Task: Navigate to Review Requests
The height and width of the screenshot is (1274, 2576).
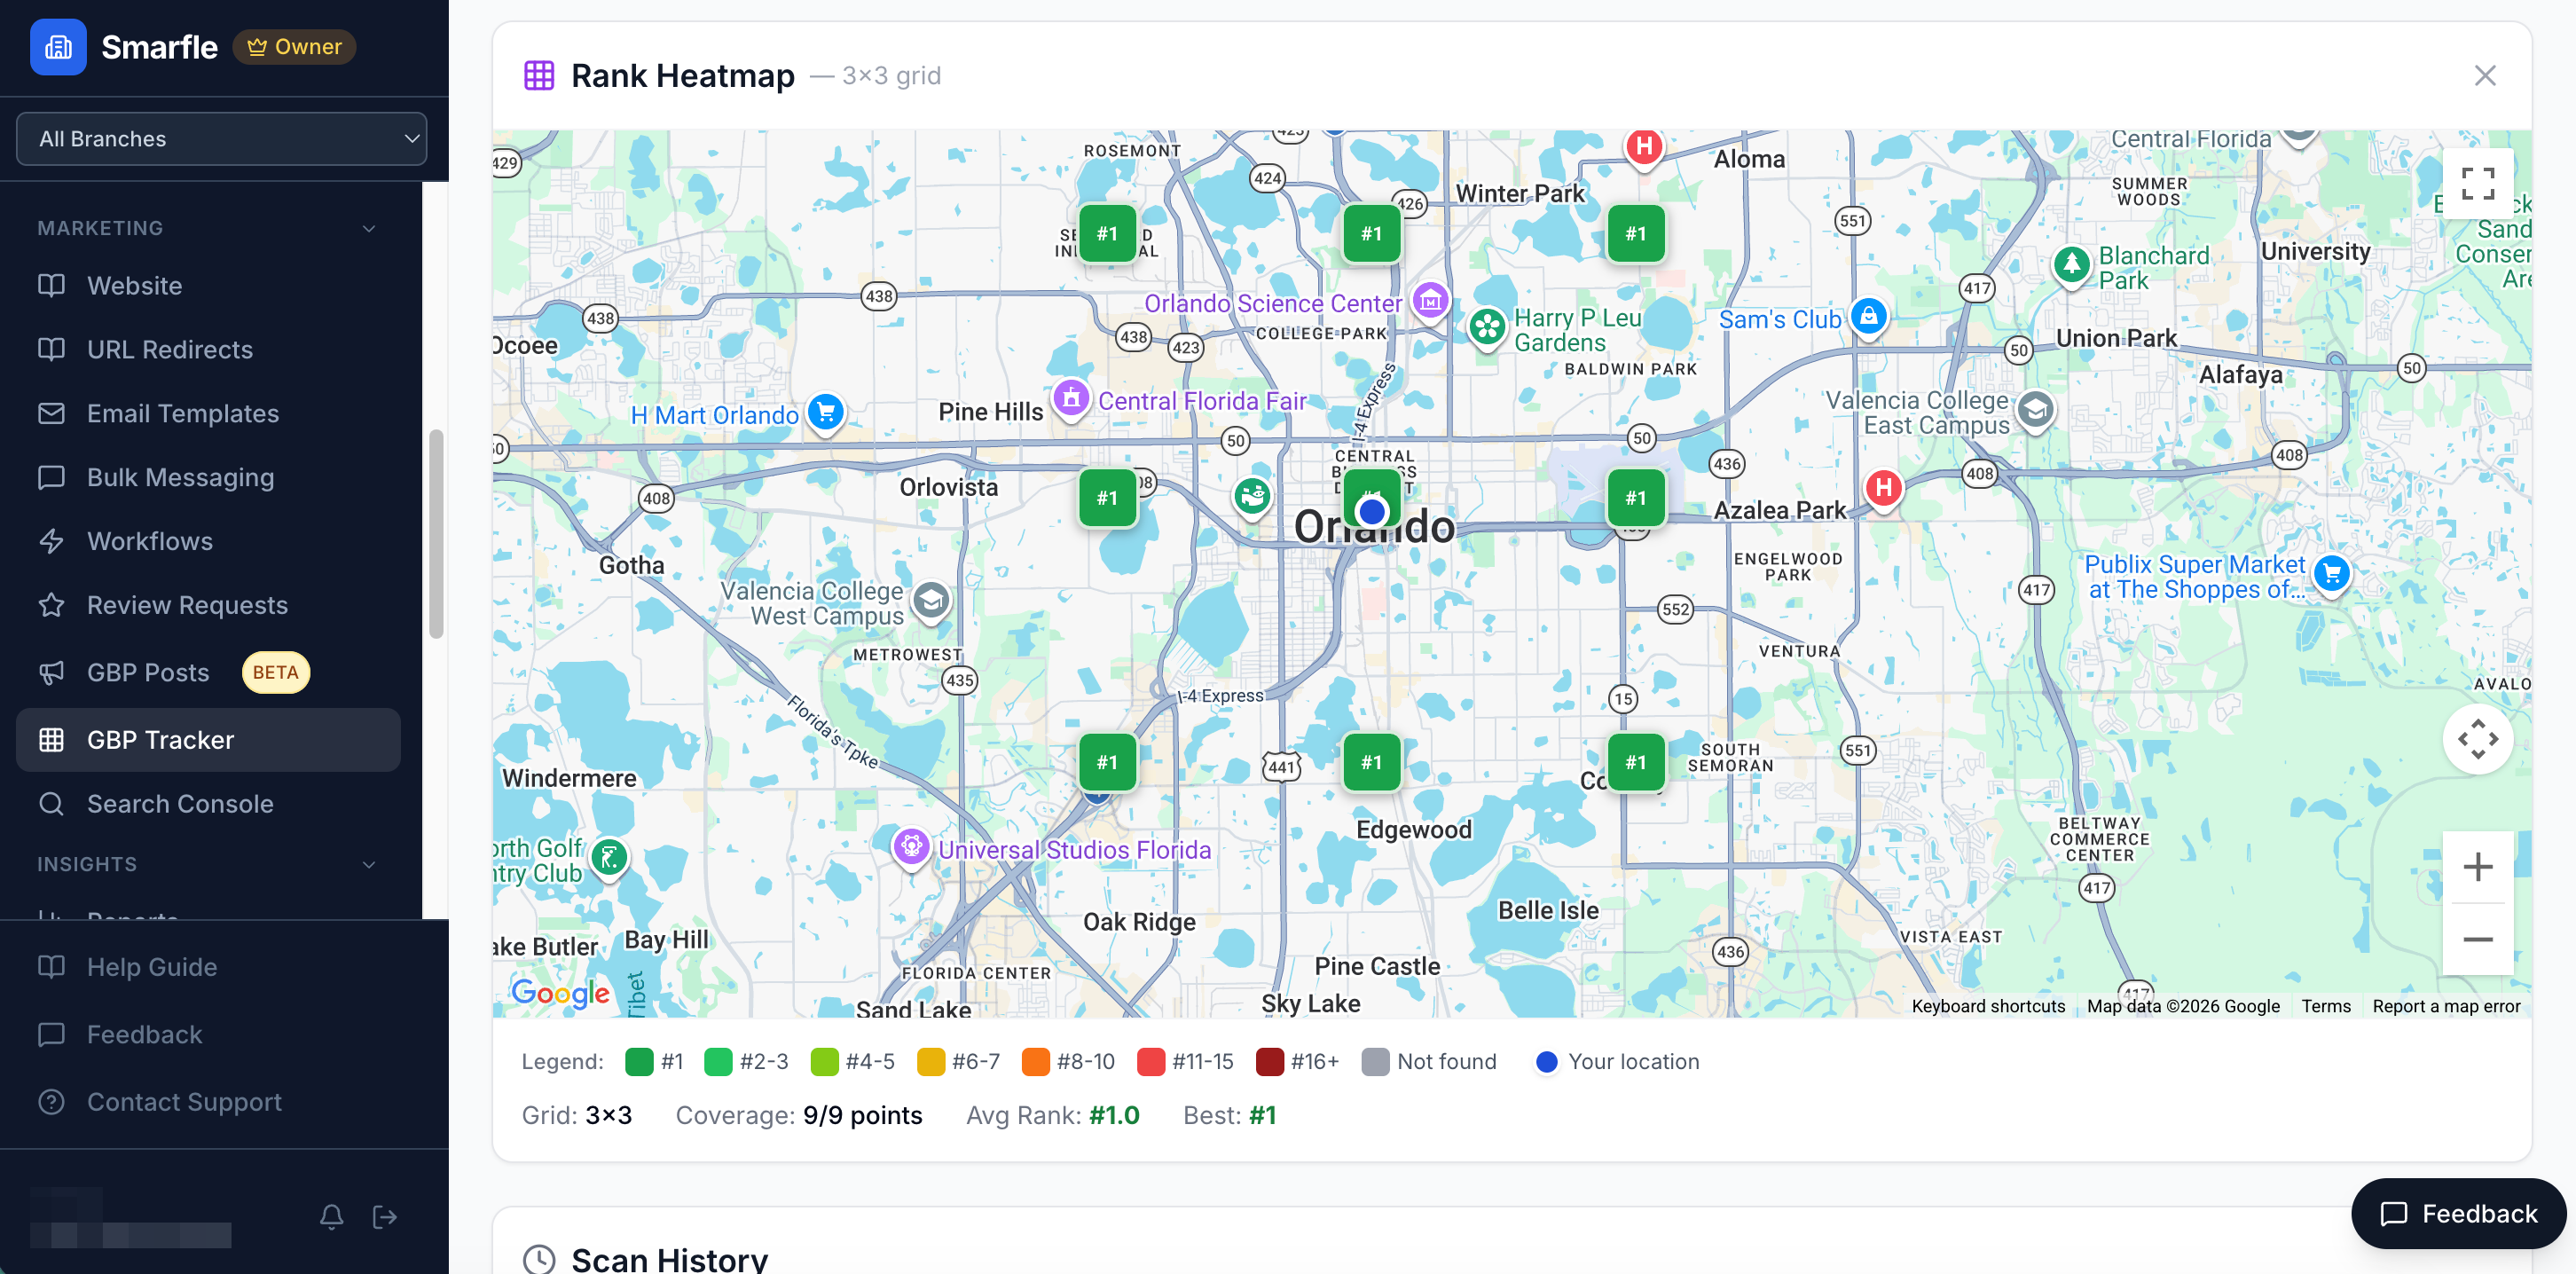Action: (208, 606)
